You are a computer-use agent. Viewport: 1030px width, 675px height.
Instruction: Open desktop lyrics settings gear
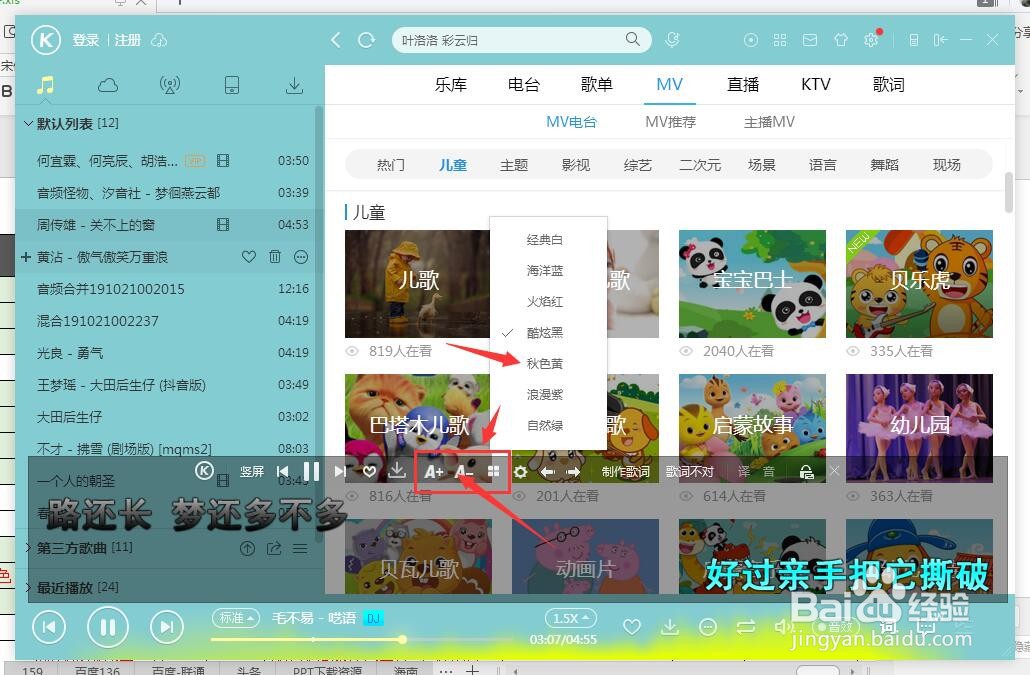tap(520, 471)
